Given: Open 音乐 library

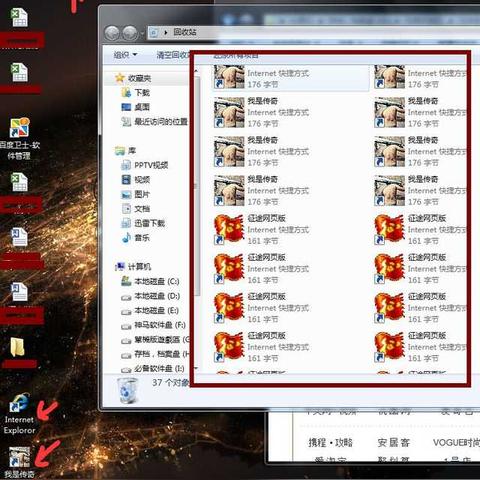Looking at the screenshot, I should (142, 238).
